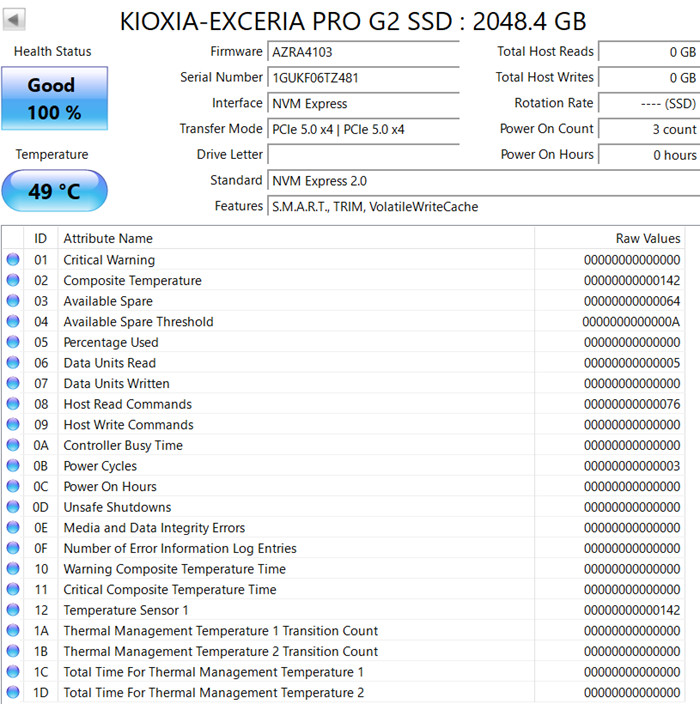Select the Power Cycles attribute name
The height and width of the screenshot is (704, 700).
100,466
